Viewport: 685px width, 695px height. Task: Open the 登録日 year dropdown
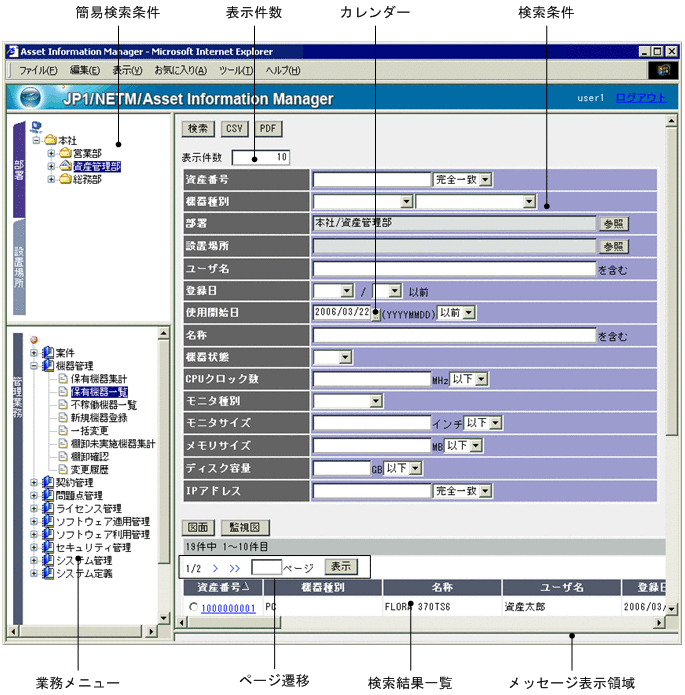click(x=347, y=291)
